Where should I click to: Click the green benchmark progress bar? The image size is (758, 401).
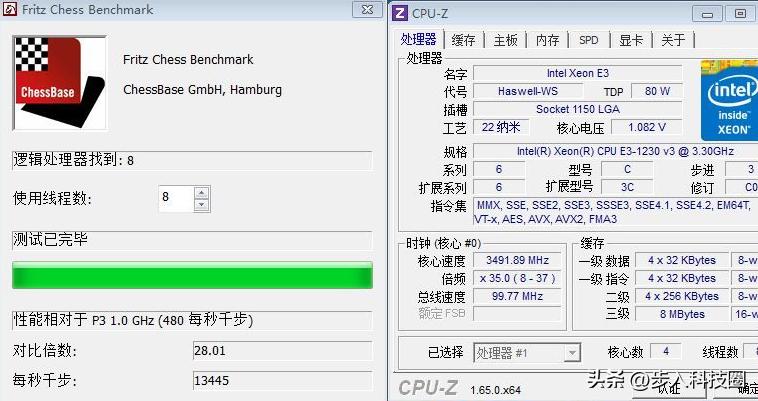pos(192,275)
